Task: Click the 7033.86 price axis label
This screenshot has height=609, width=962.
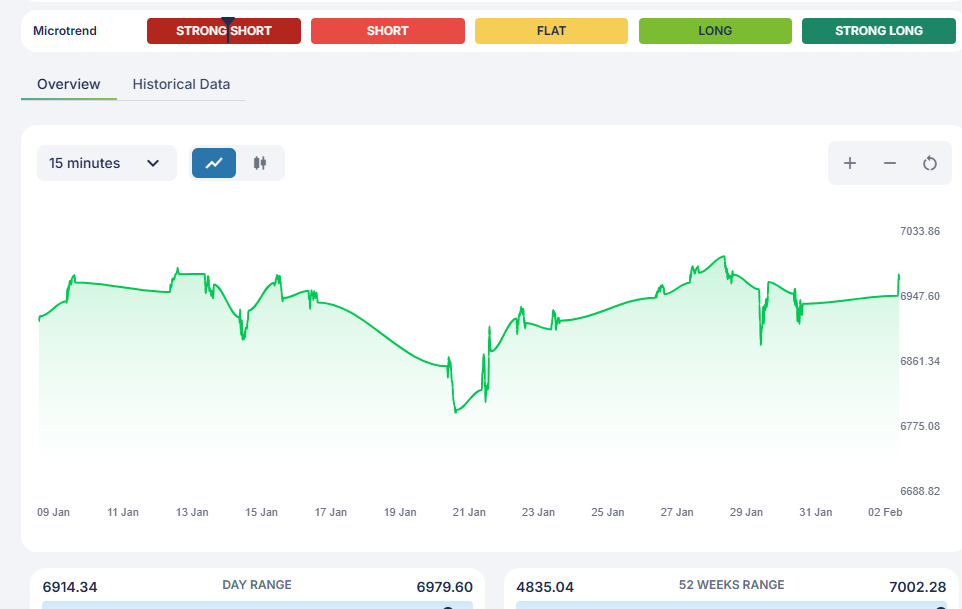Action: click(x=920, y=231)
